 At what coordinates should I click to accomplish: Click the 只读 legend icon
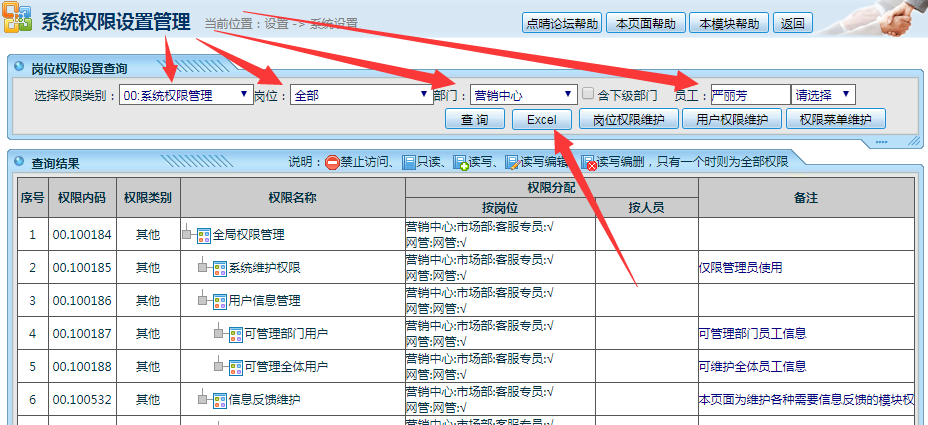408,162
